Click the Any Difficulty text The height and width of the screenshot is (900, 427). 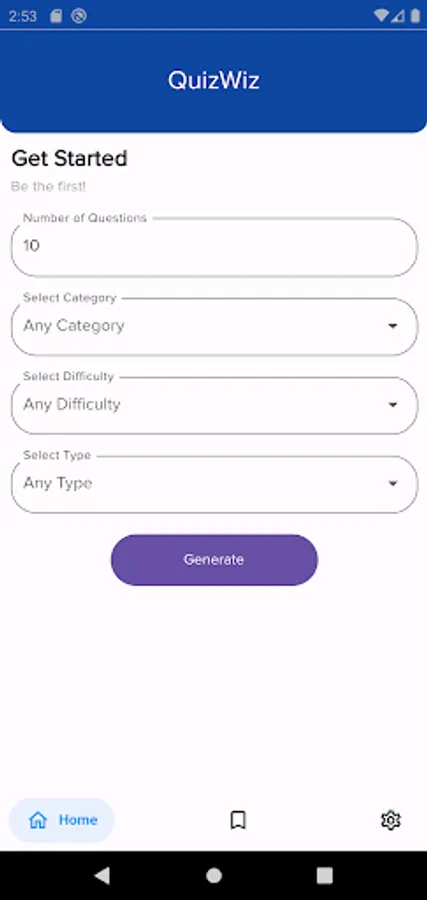[x=72, y=405]
